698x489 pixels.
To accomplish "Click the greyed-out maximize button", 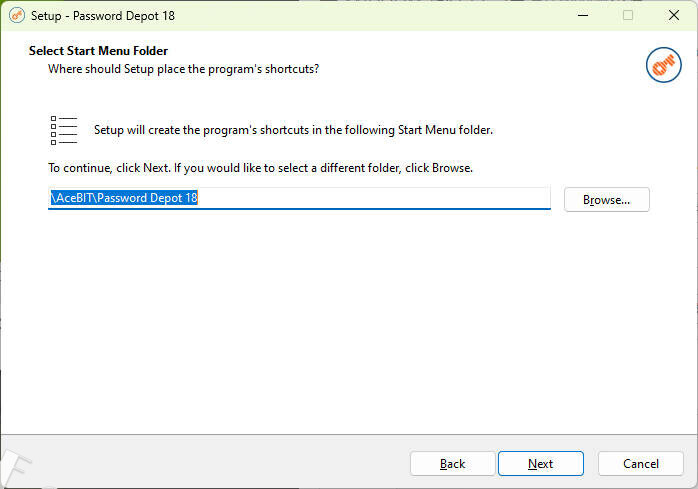I will 628,15.
